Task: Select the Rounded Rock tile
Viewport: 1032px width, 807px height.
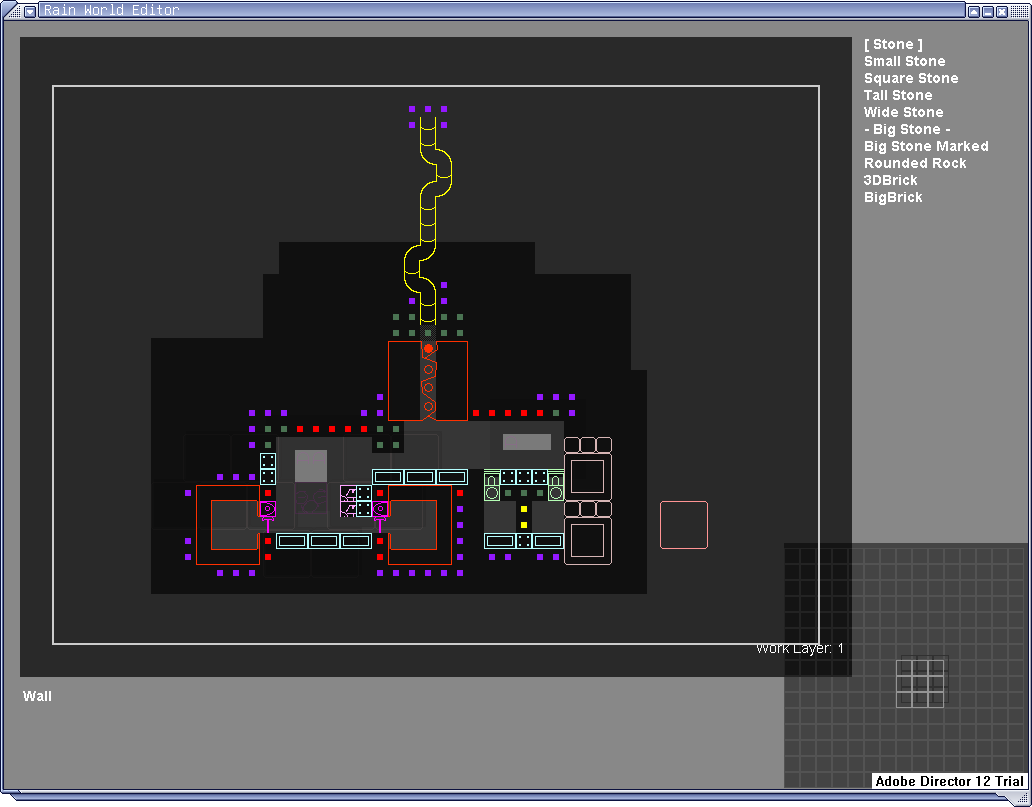Action: [914, 163]
